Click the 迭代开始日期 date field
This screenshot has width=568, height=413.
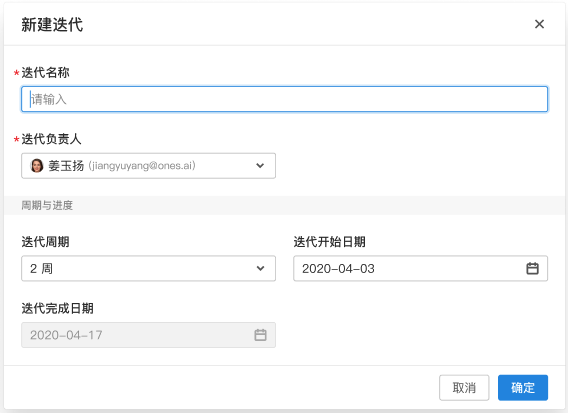[x=420, y=268]
